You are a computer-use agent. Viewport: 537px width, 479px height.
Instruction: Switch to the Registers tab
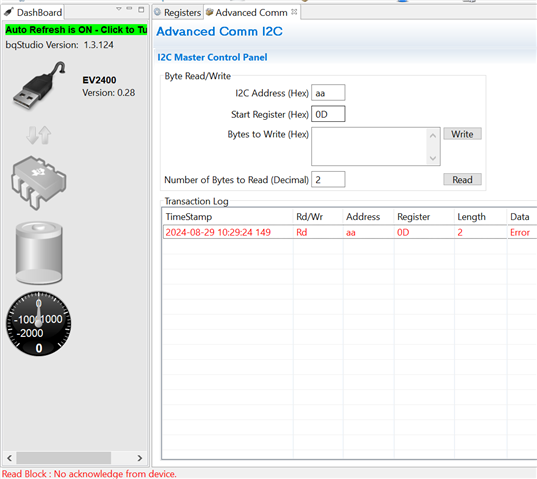(x=178, y=13)
